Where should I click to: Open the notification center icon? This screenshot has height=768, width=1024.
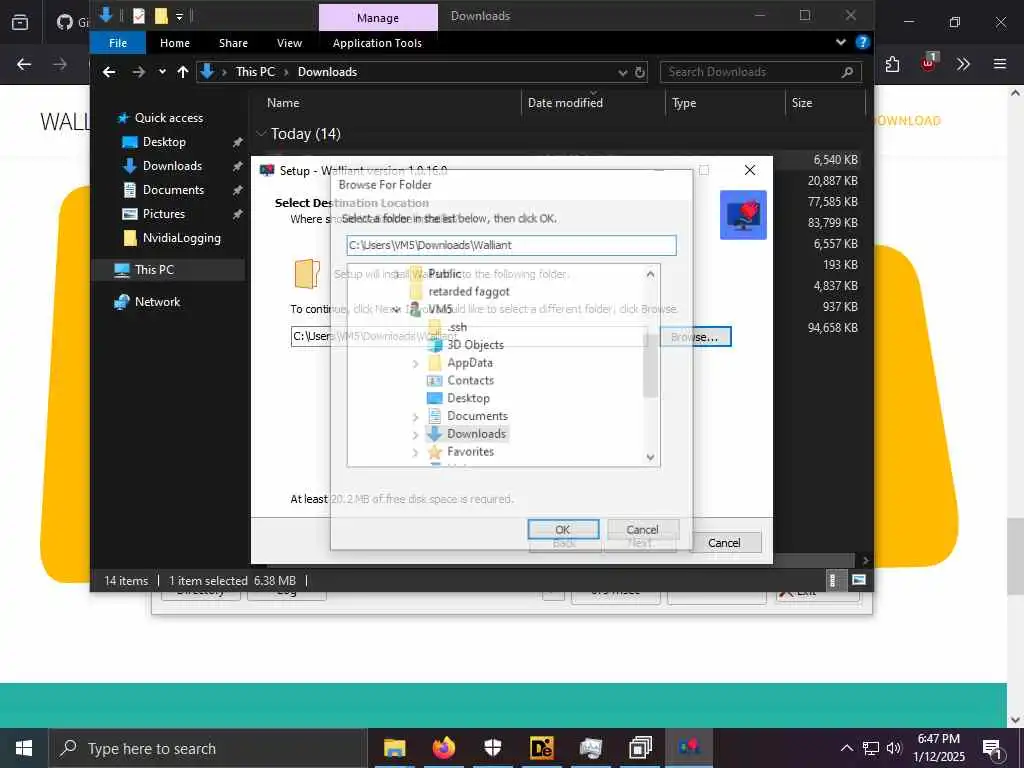992,749
